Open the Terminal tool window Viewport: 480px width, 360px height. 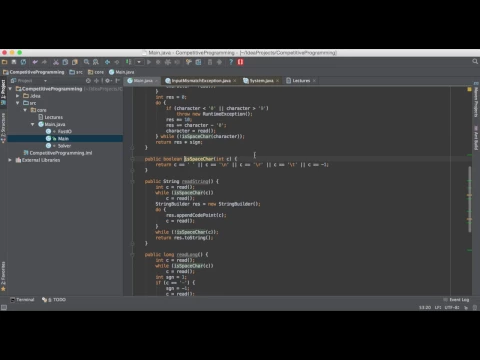click(22, 300)
